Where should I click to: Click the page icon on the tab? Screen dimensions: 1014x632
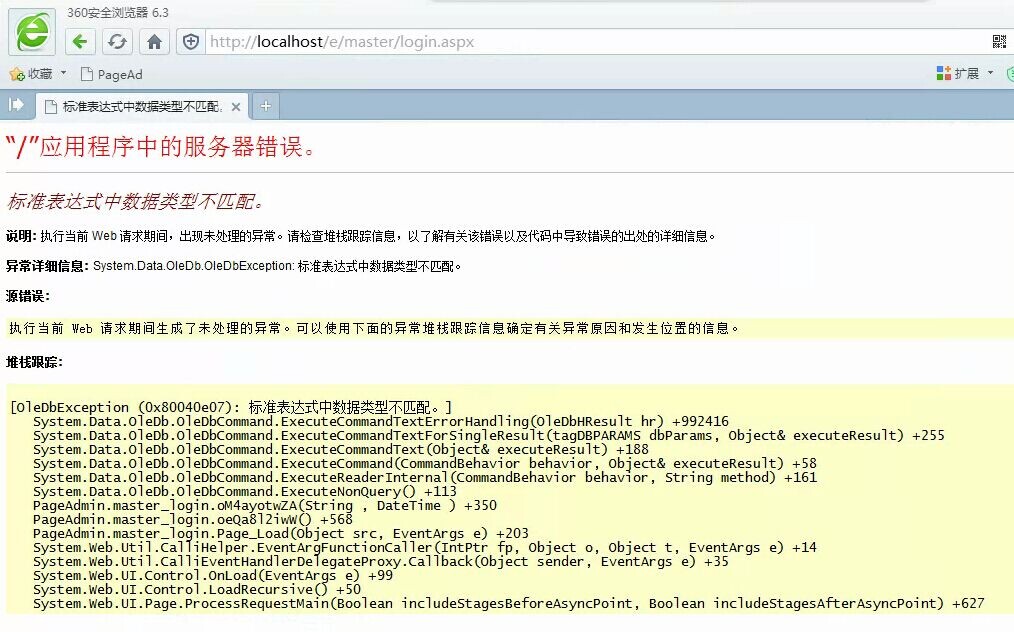[x=51, y=106]
